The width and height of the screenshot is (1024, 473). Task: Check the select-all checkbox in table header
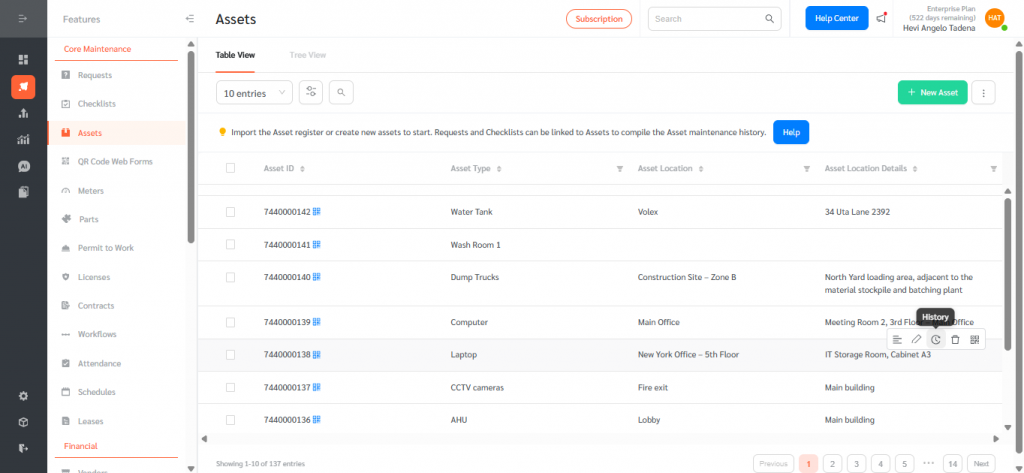pyautogui.click(x=230, y=168)
